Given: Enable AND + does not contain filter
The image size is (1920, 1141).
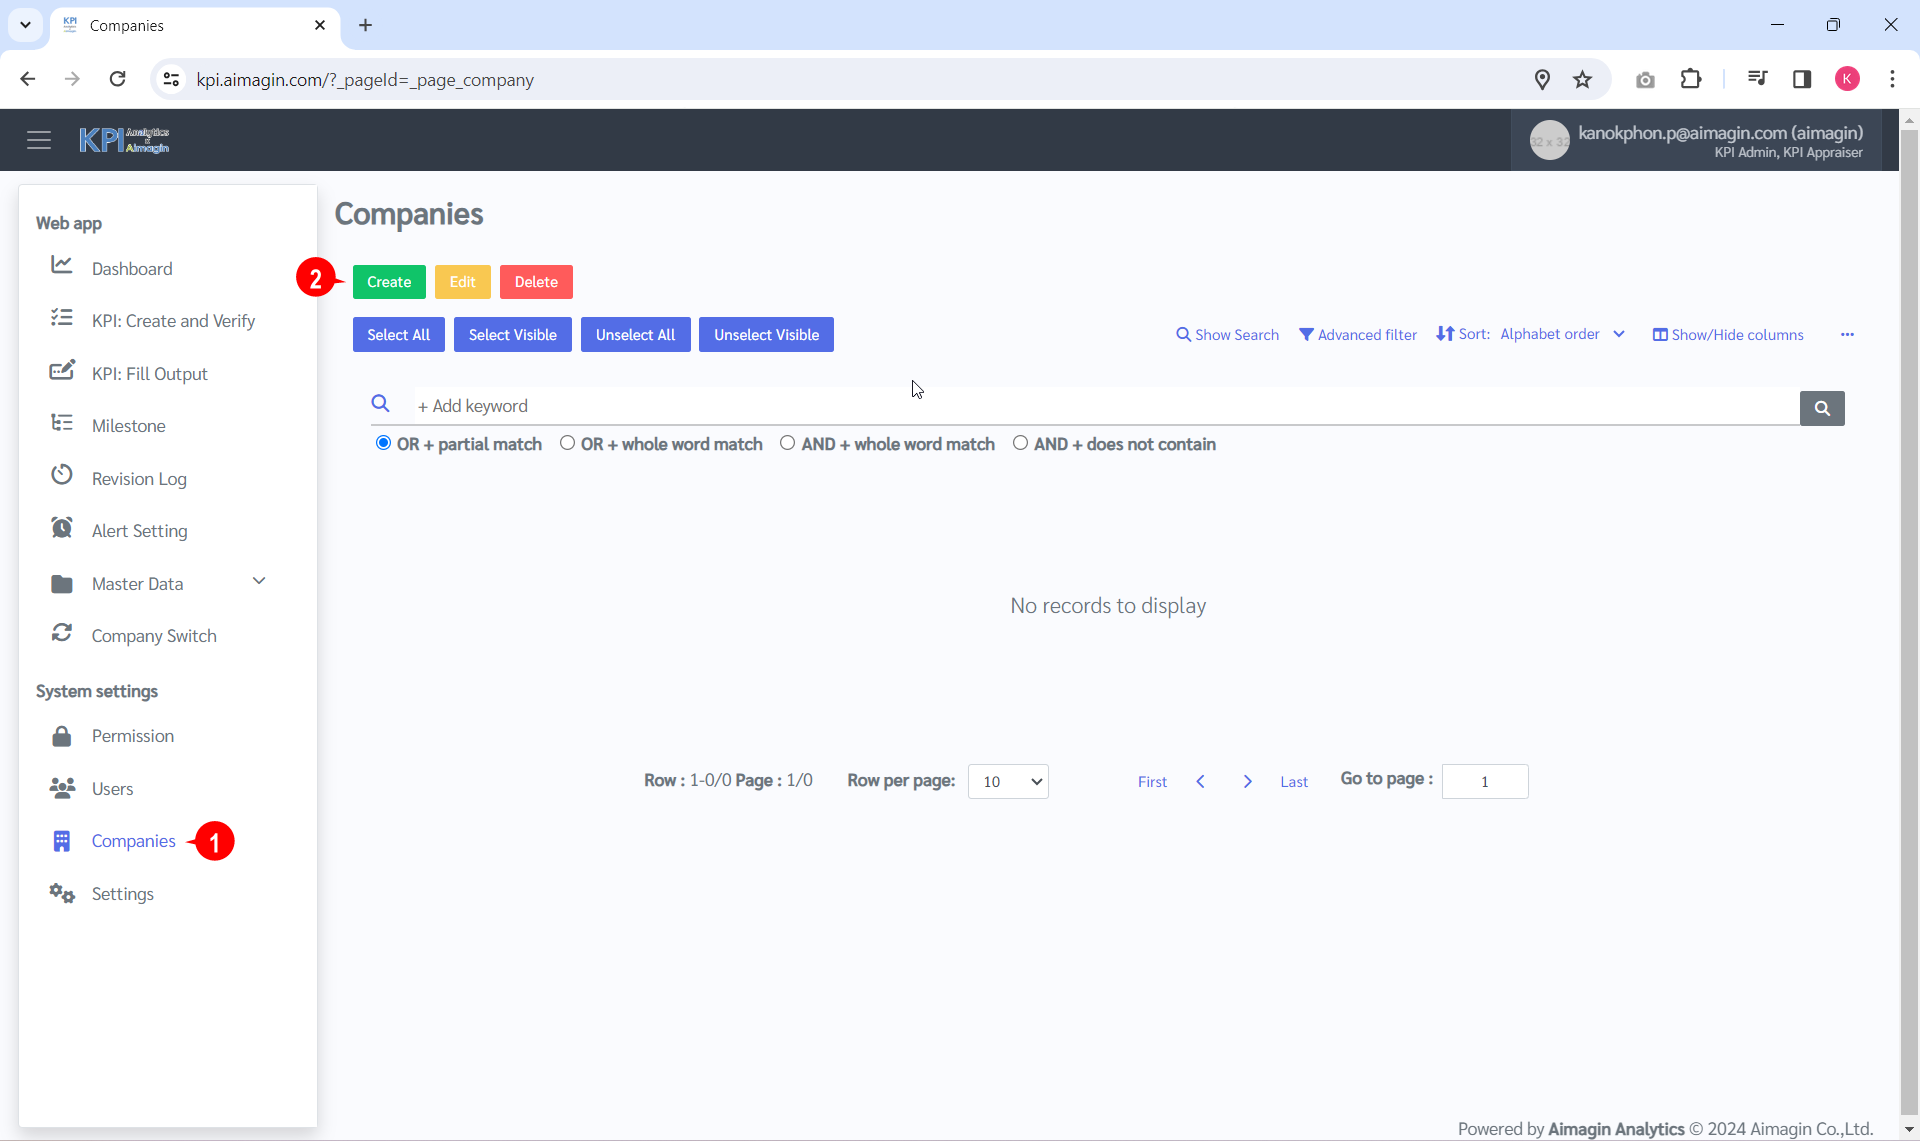Looking at the screenshot, I should click(x=1021, y=443).
